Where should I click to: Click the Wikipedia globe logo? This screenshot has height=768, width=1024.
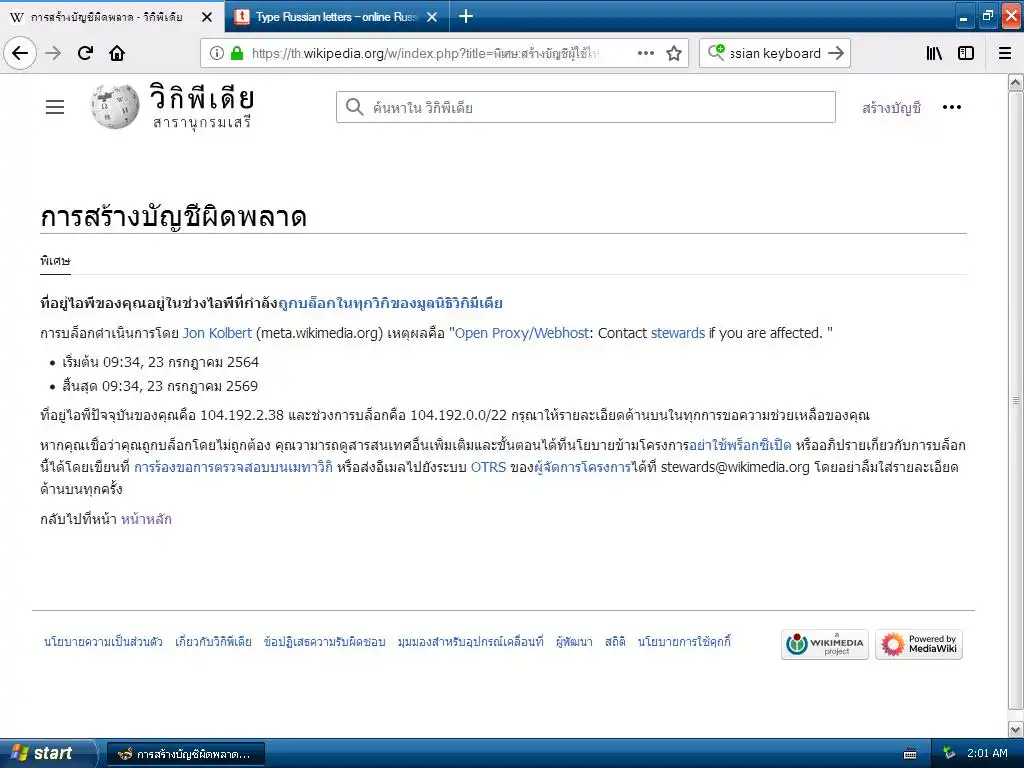(x=115, y=106)
